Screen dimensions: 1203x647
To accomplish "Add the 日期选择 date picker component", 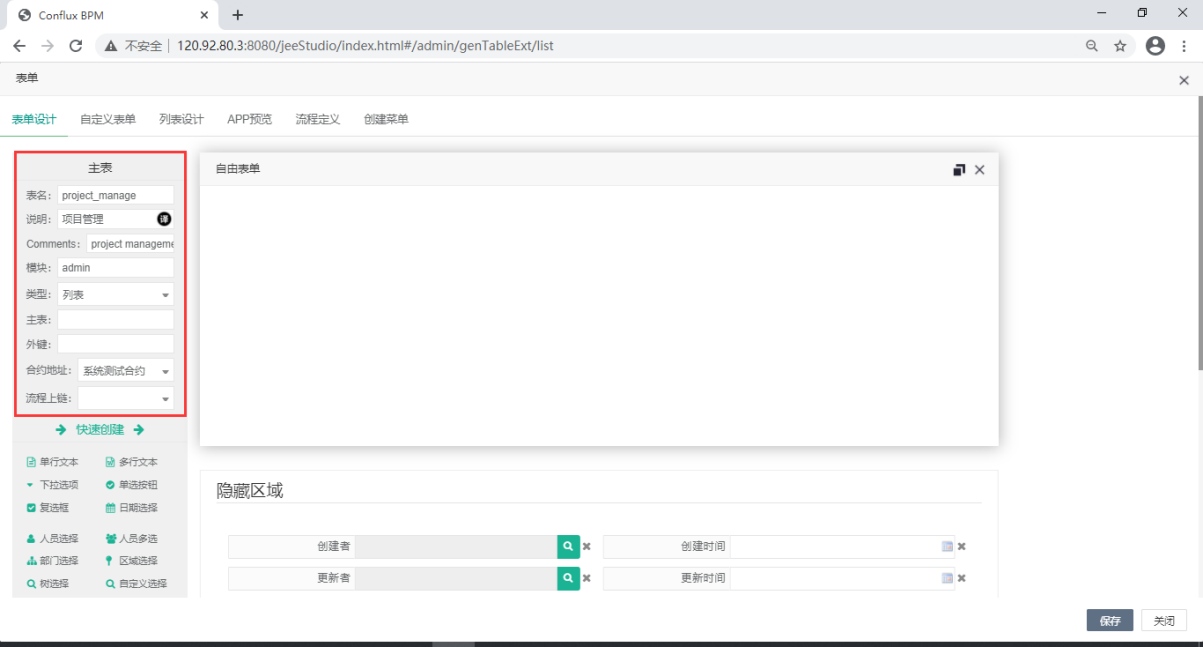I will [131, 507].
